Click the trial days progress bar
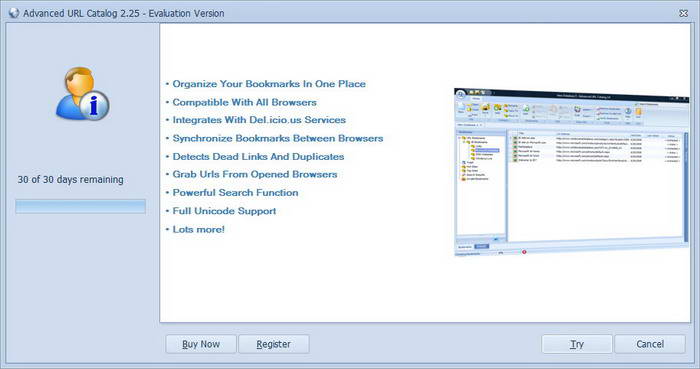This screenshot has width=700, height=369. tap(80, 207)
